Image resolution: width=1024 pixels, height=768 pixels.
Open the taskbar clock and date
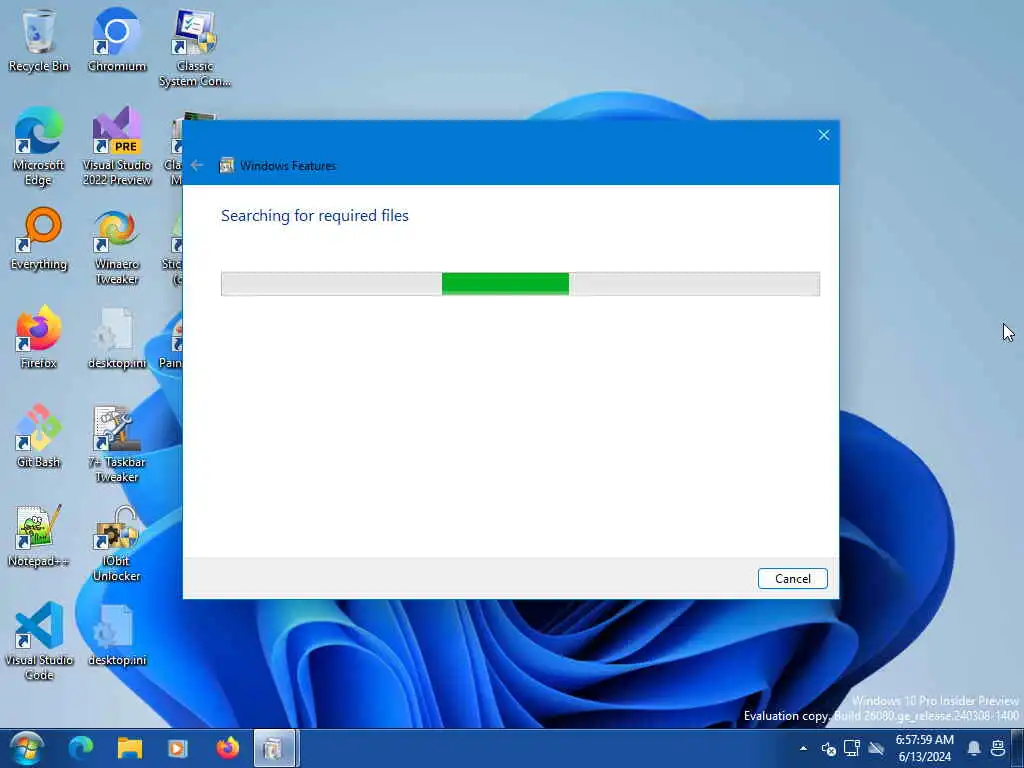924,748
